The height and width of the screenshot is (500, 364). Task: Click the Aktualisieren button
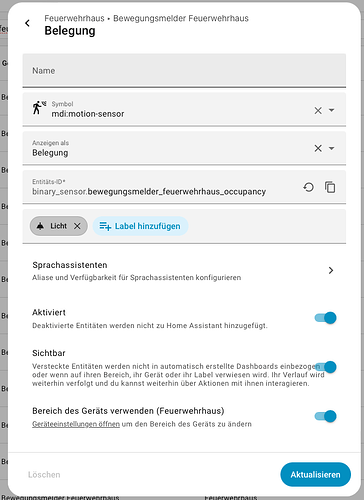(315, 474)
